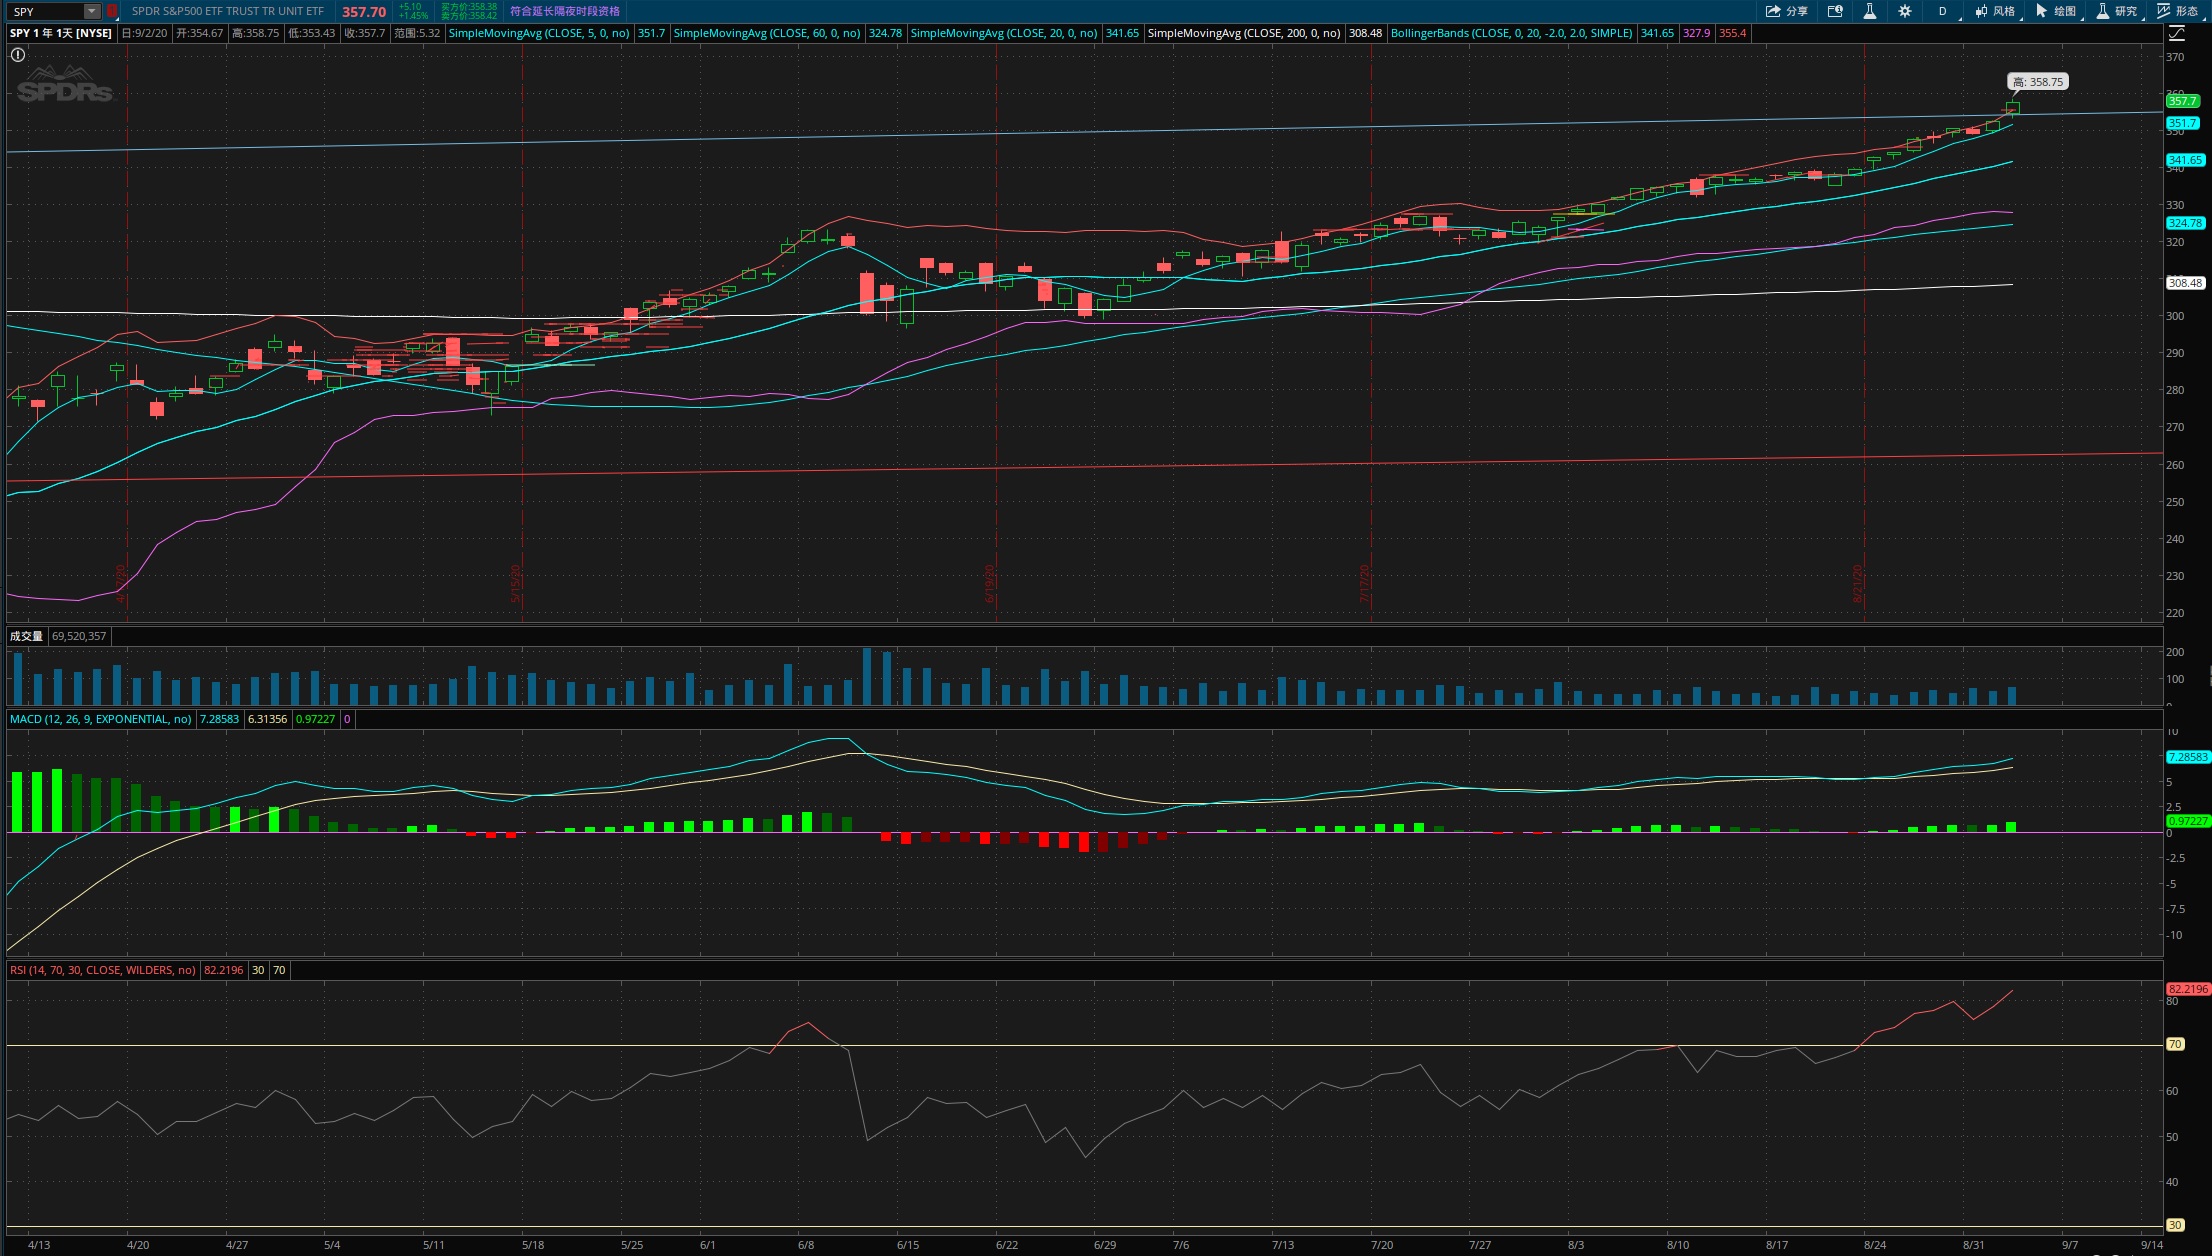This screenshot has height=1256, width=2212.
Task: Click the flask Edit Studies icon
Action: pos(1869,11)
